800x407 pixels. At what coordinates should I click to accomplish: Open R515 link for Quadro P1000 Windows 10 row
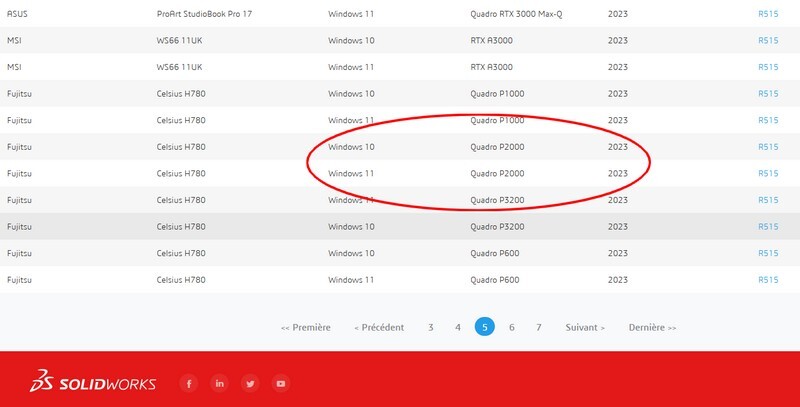[x=768, y=93]
